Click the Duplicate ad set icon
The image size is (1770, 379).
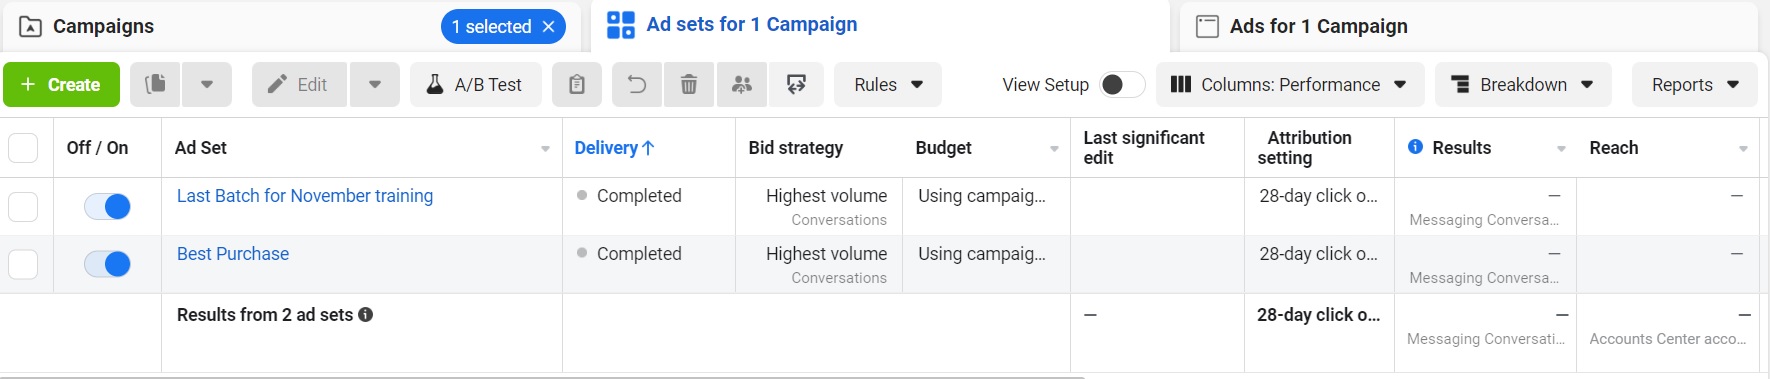click(155, 85)
